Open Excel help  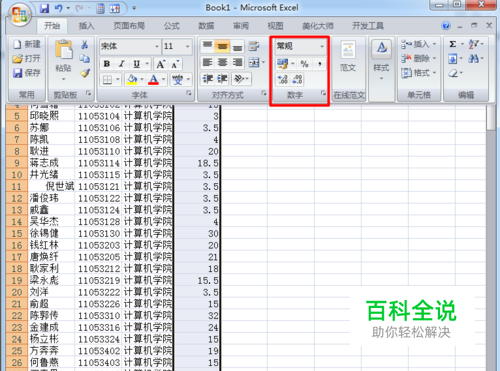tap(446, 26)
